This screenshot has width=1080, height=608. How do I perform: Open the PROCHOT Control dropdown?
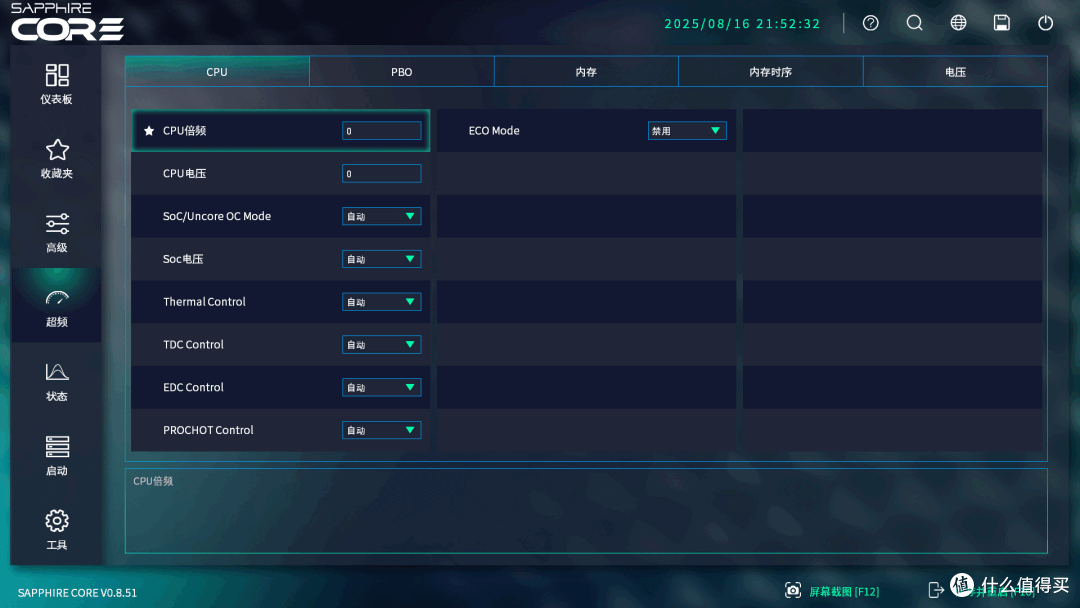click(382, 430)
